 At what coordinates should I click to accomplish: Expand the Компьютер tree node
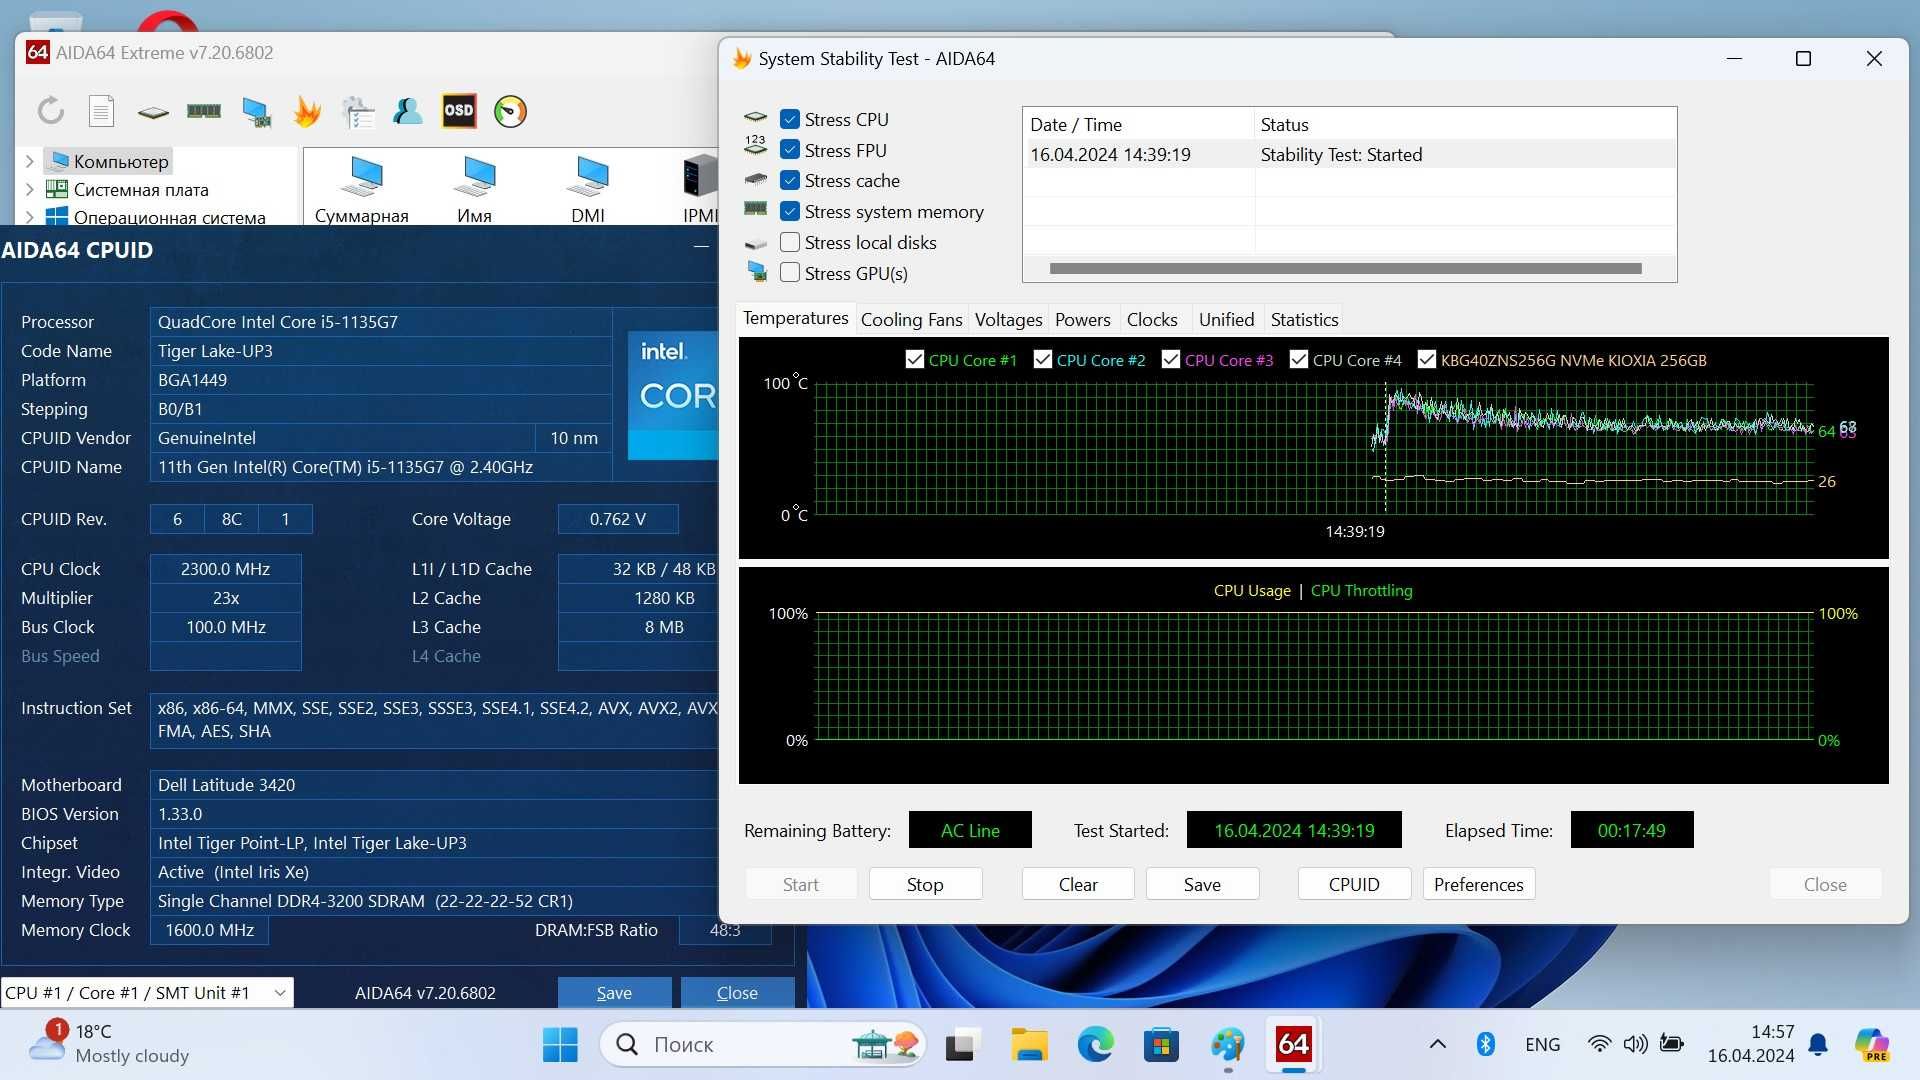29,161
